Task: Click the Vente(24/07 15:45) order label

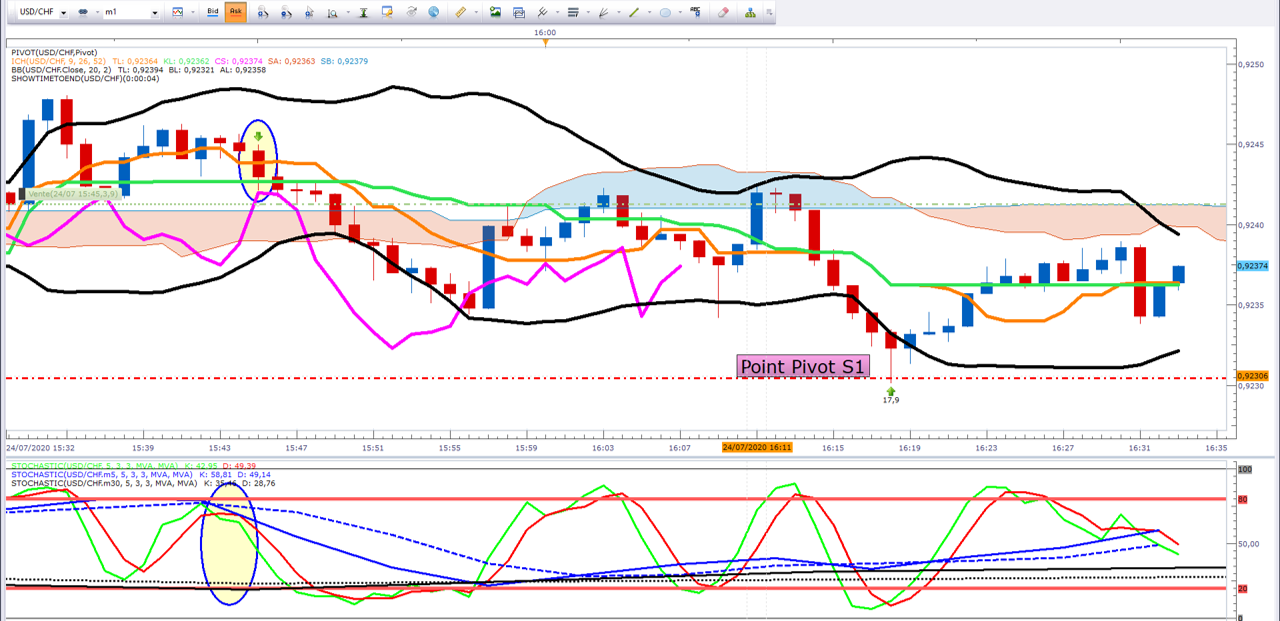Action: 73,194
